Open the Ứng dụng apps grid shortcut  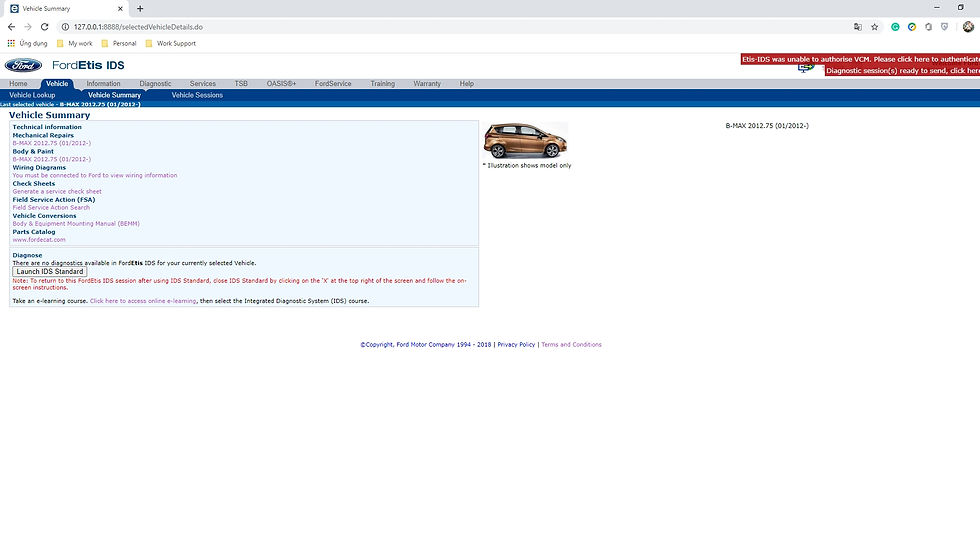[28, 44]
